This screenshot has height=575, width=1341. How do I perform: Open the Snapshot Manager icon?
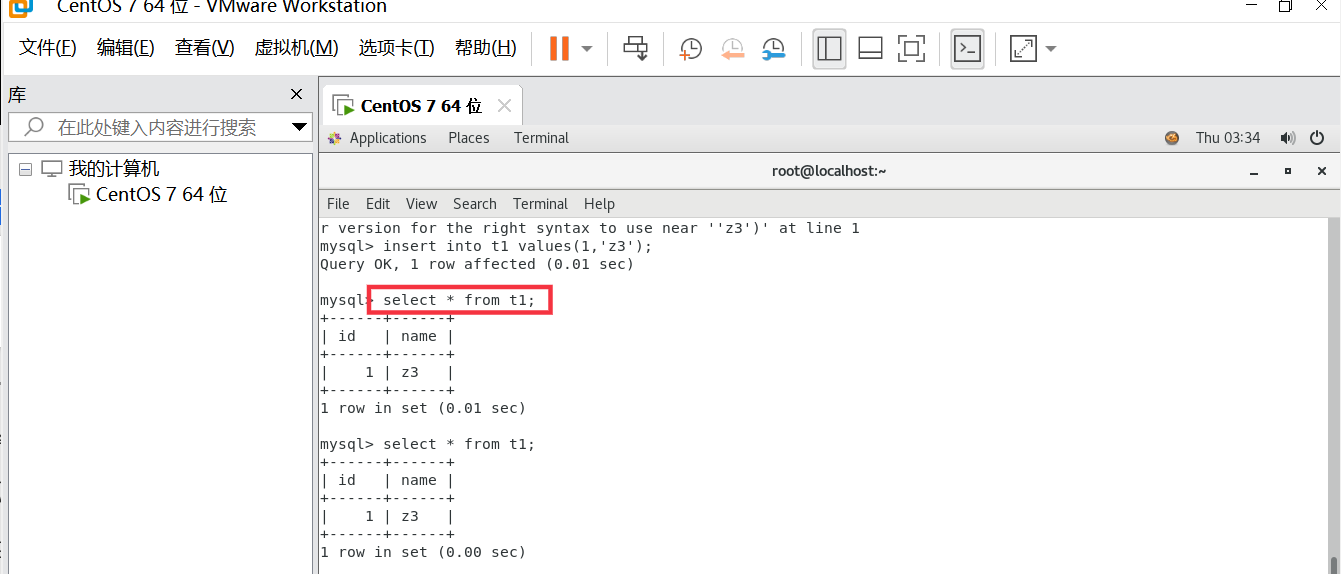click(774, 48)
